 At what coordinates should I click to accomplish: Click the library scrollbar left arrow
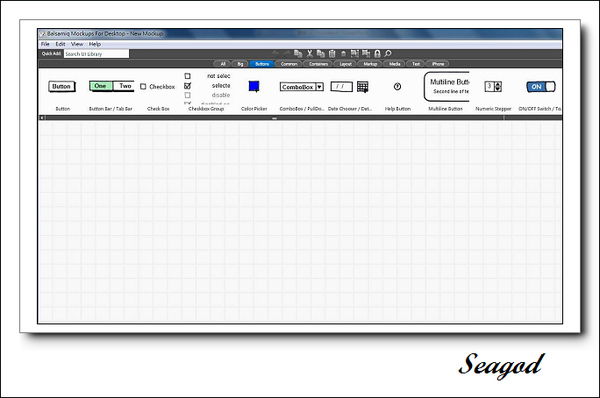point(42,118)
